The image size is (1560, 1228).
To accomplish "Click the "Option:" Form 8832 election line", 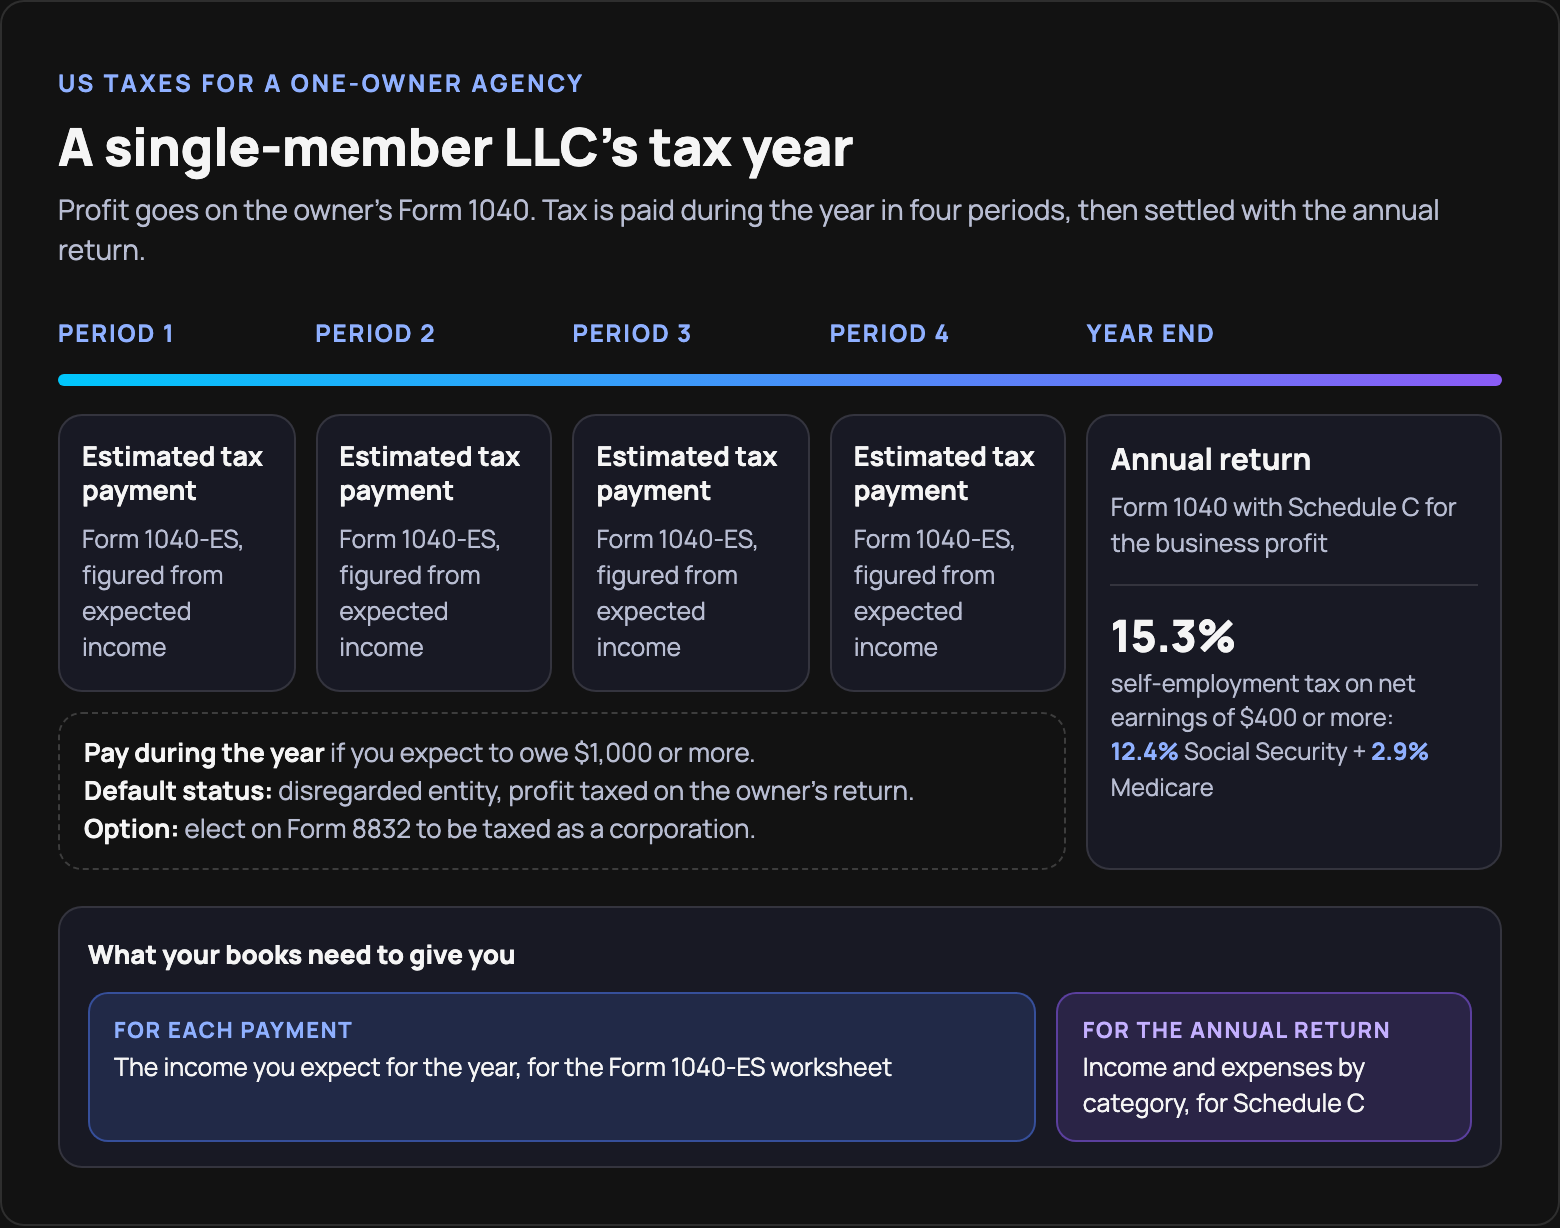I will click(419, 829).
